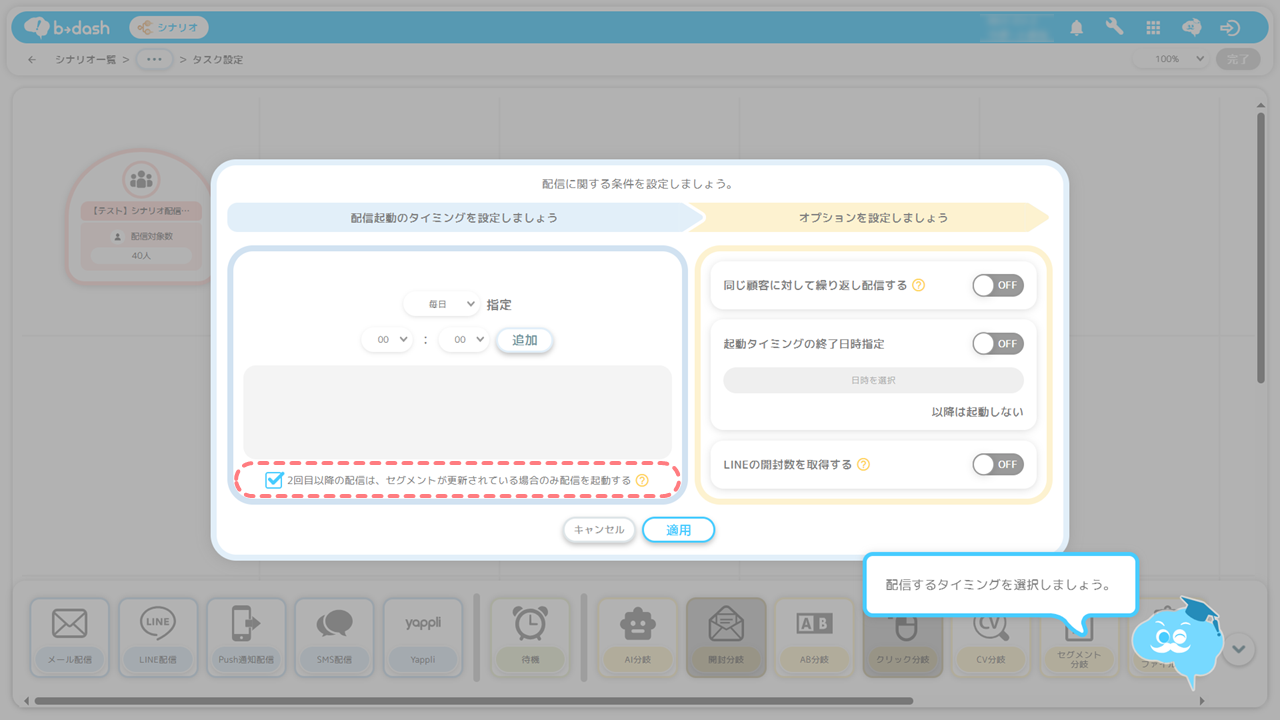This screenshot has width=1280, height=720.
Task: Click the scroll-right arrow of tile scrollbar
Action: pos(1202,701)
